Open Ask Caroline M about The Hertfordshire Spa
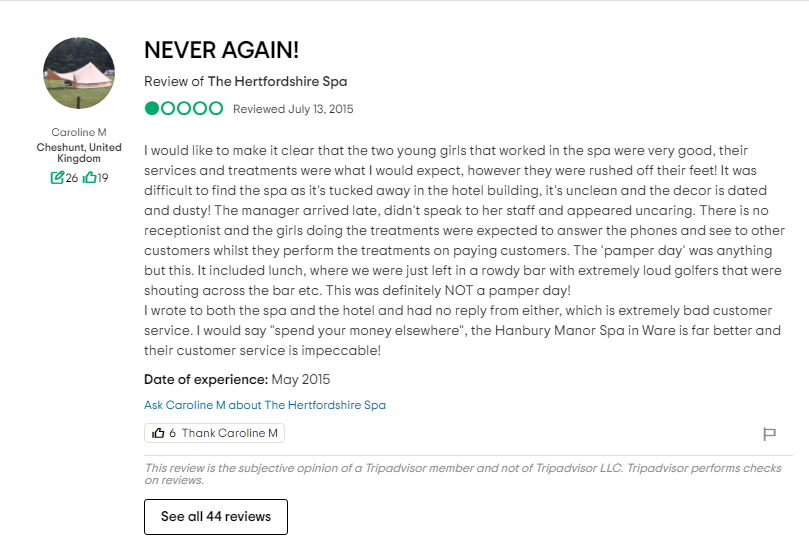 (265, 405)
